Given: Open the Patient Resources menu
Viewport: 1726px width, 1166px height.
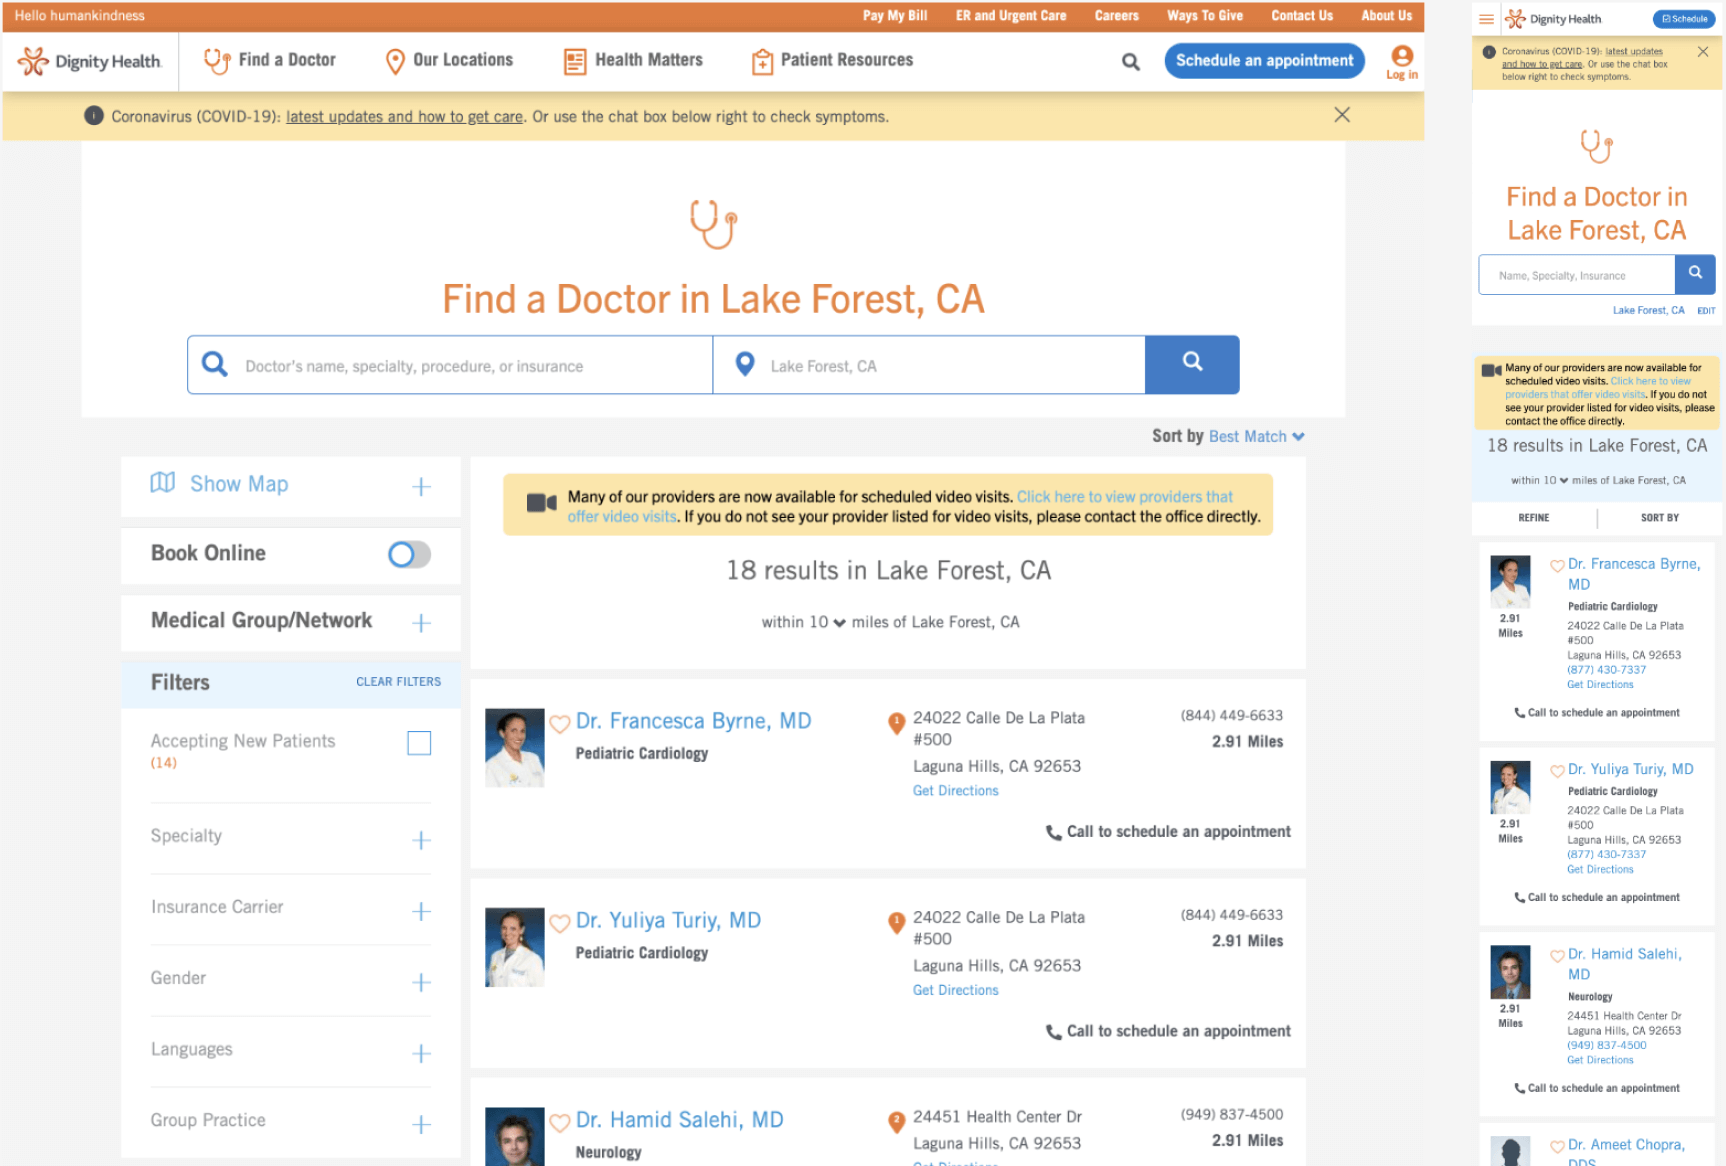Looking at the screenshot, I should (x=832, y=60).
